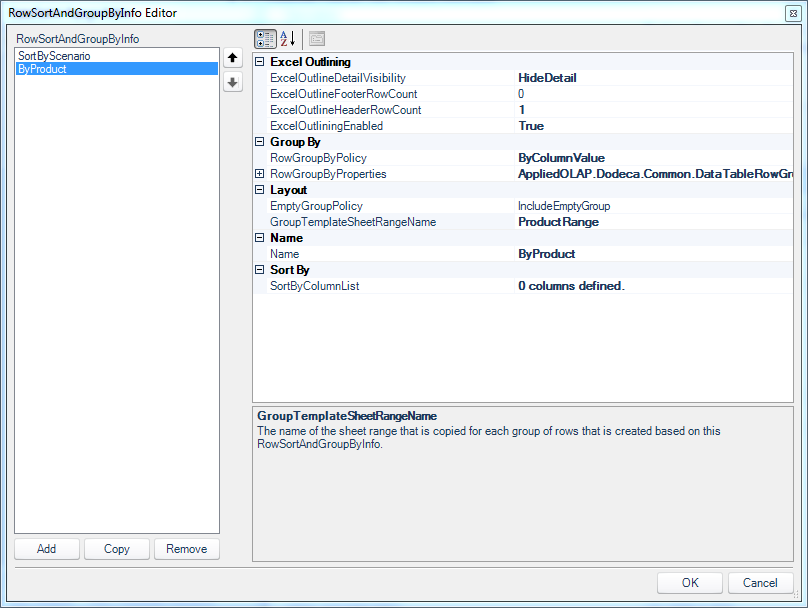Open the Property Pages icon
Screen dimensions: 808x608
click(316, 39)
